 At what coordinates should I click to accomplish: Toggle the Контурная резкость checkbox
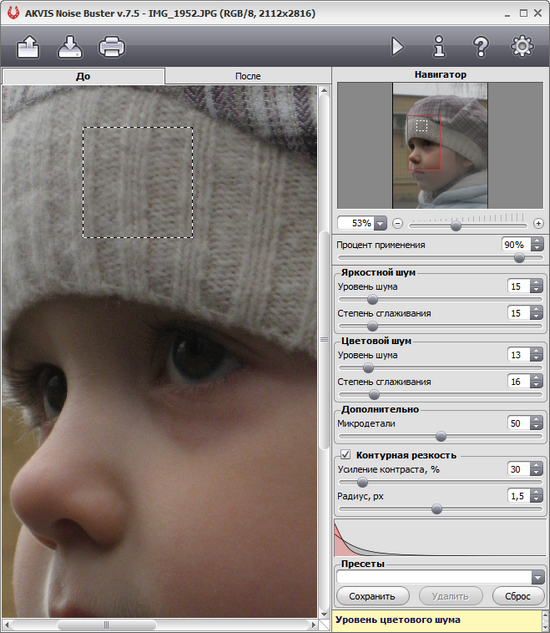(x=345, y=455)
